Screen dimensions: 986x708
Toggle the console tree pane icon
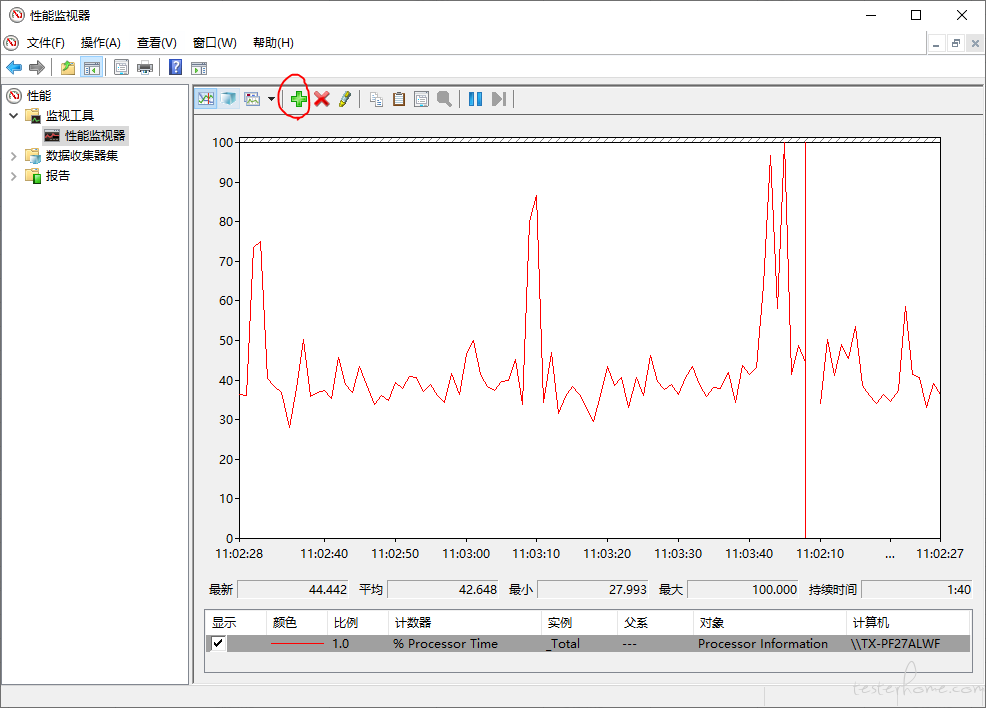coord(92,67)
